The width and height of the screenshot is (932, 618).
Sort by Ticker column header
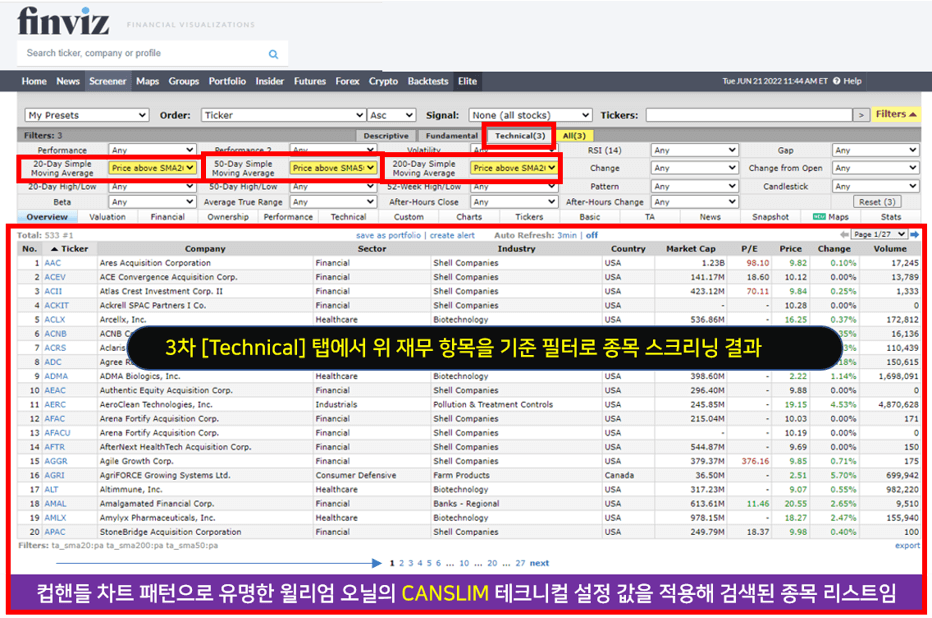point(69,249)
